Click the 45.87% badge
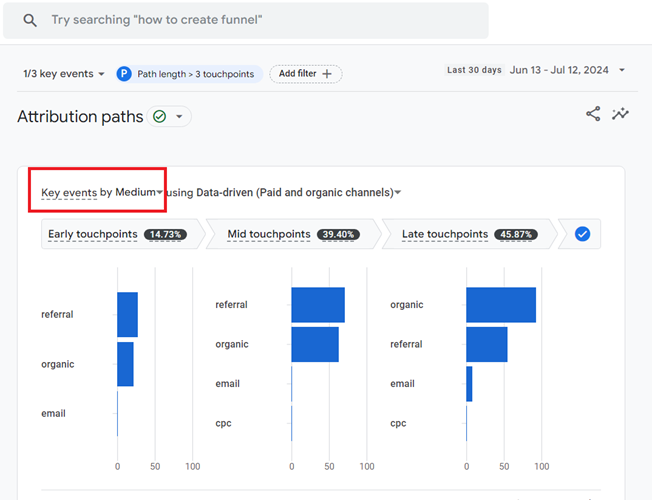 (516, 235)
